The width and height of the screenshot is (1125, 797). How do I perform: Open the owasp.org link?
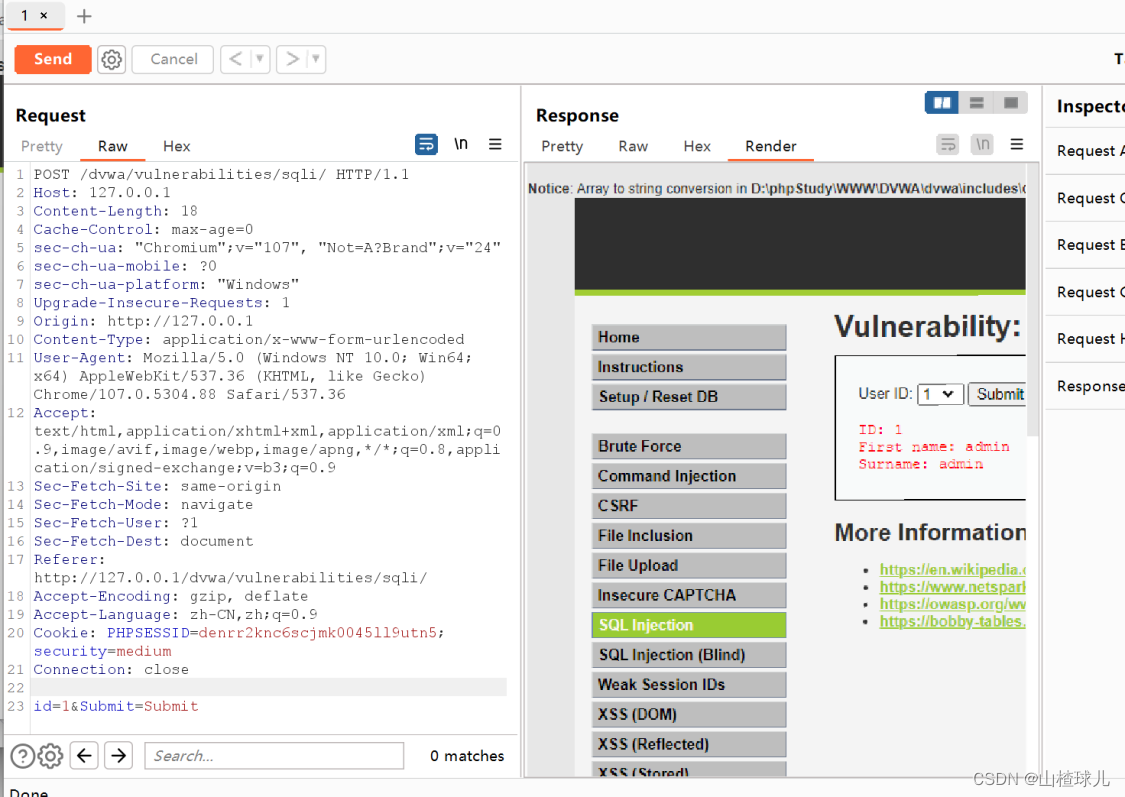point(953,604)
